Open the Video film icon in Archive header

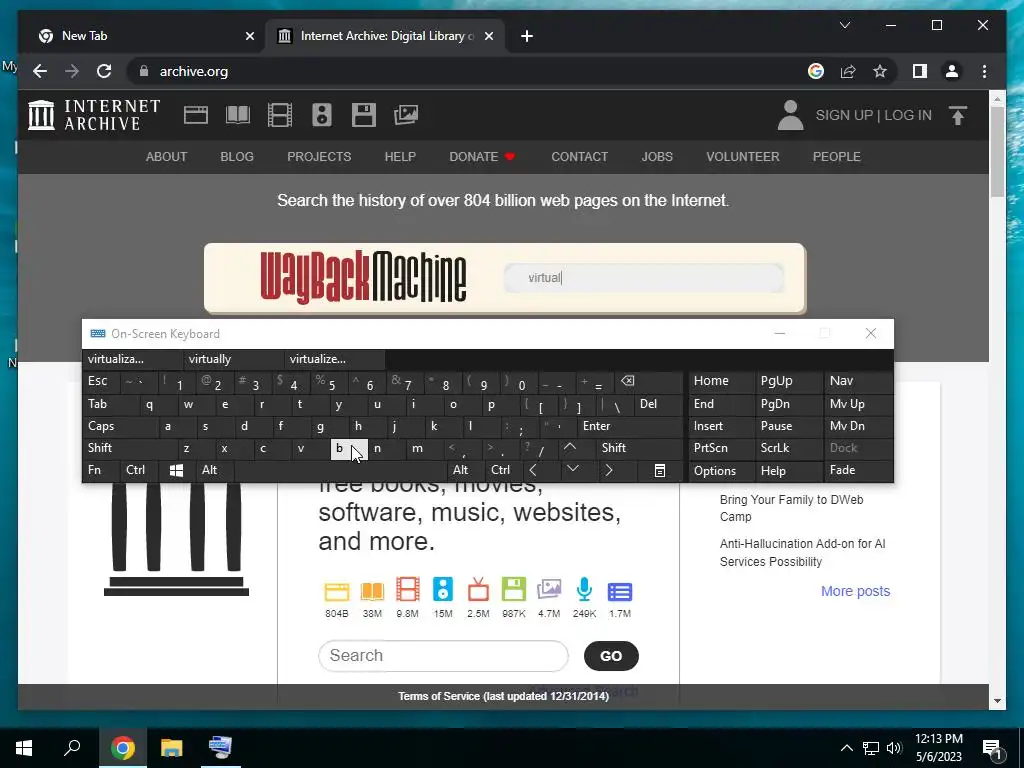pos(280,115)
